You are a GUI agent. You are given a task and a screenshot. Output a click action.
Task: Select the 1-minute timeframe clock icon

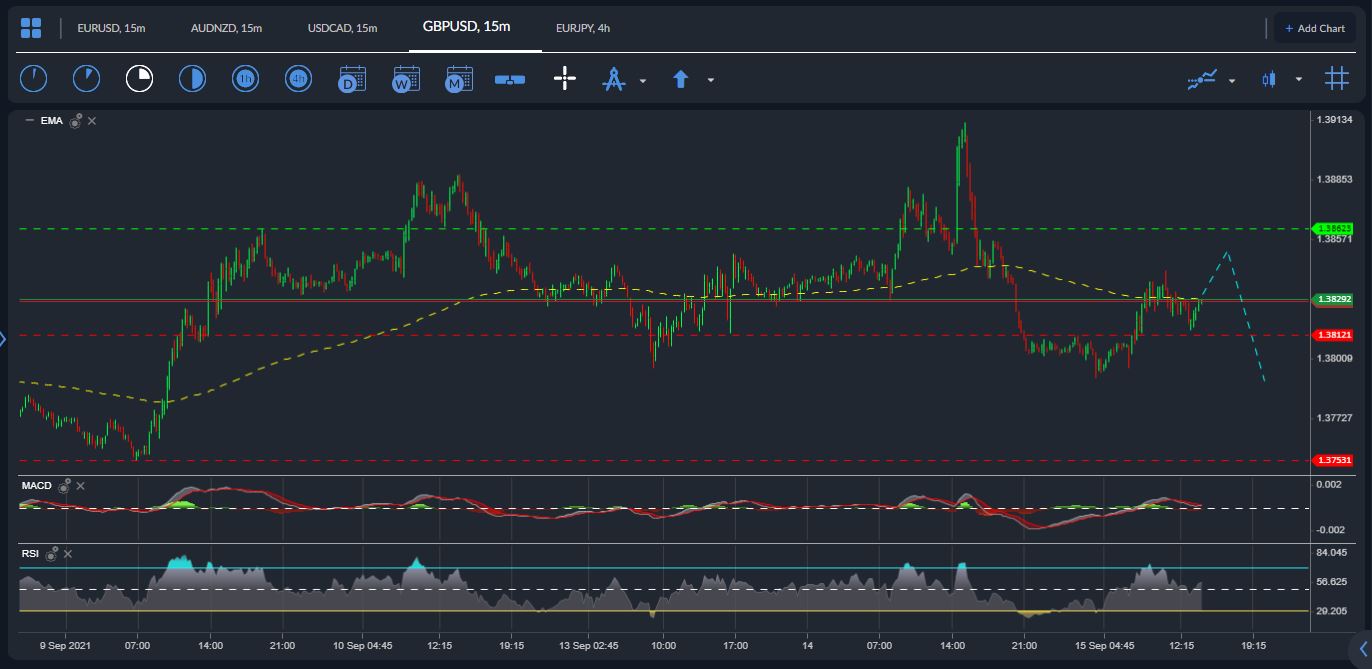pos(33,79)
